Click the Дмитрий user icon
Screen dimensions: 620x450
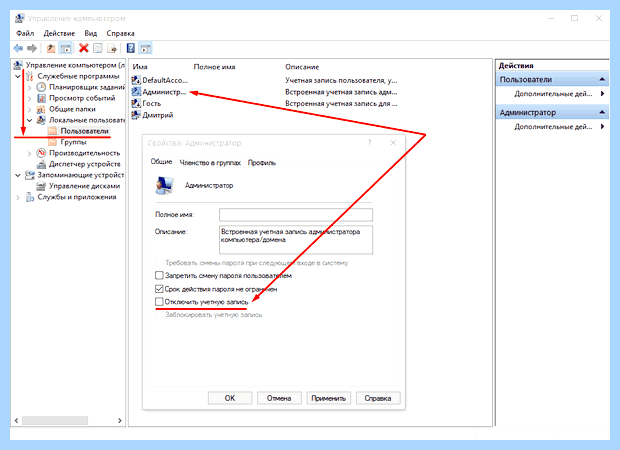[136, 115]
